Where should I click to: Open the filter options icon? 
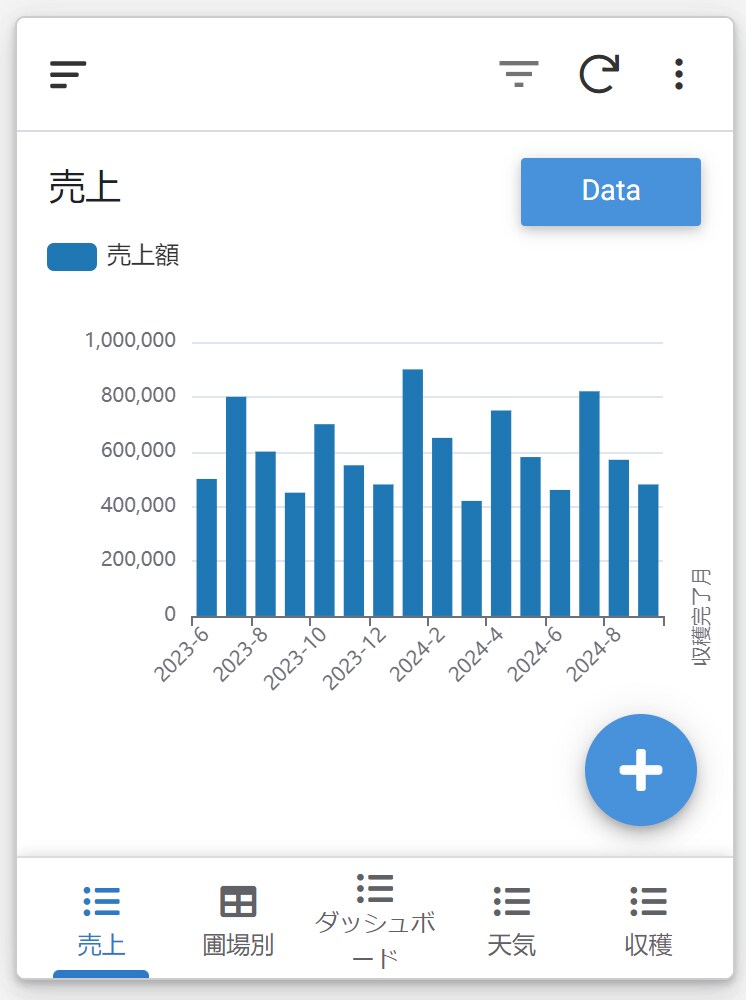[x=518, y=75]
